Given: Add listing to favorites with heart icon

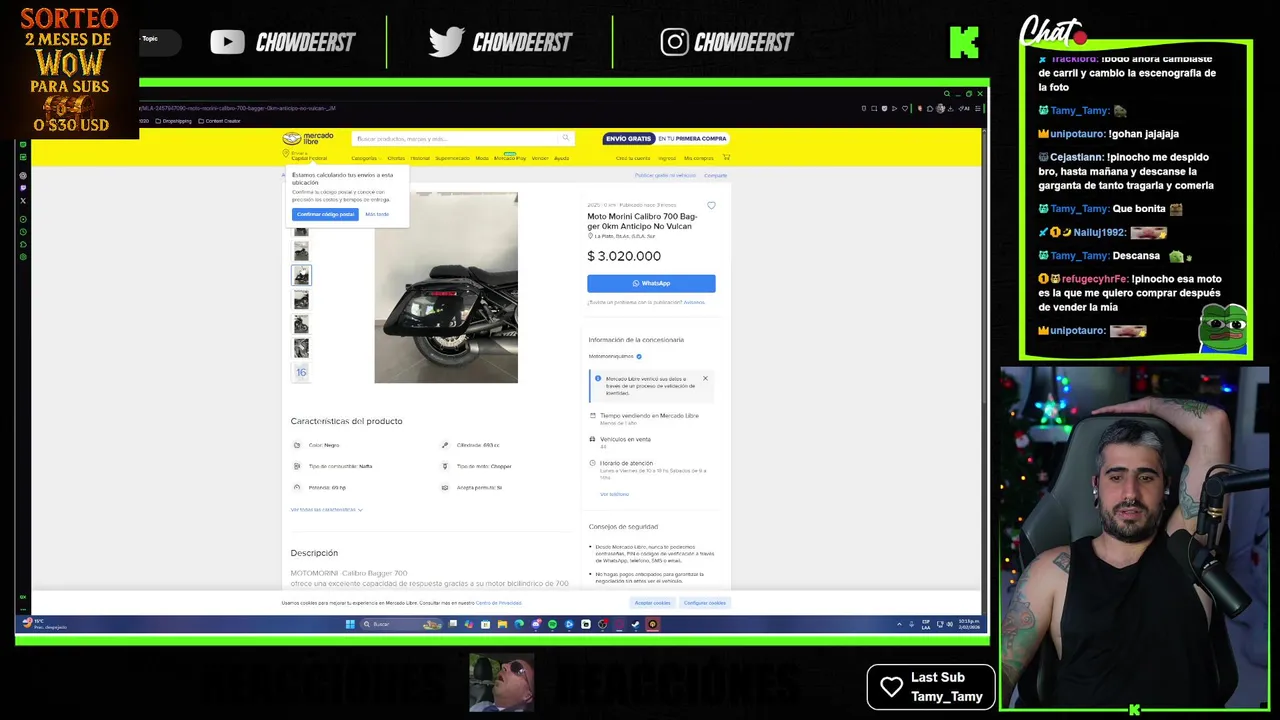Looking at the screenshot, I should point(711,205).
